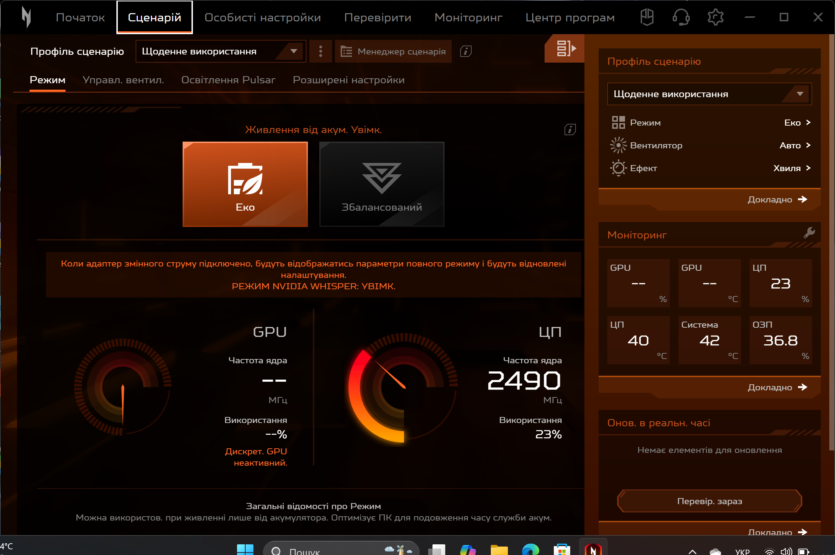Viewport: 835px width, 555px height.
Task: Launch Copilot from the taskbar
Action: click(x=468, y=550)
